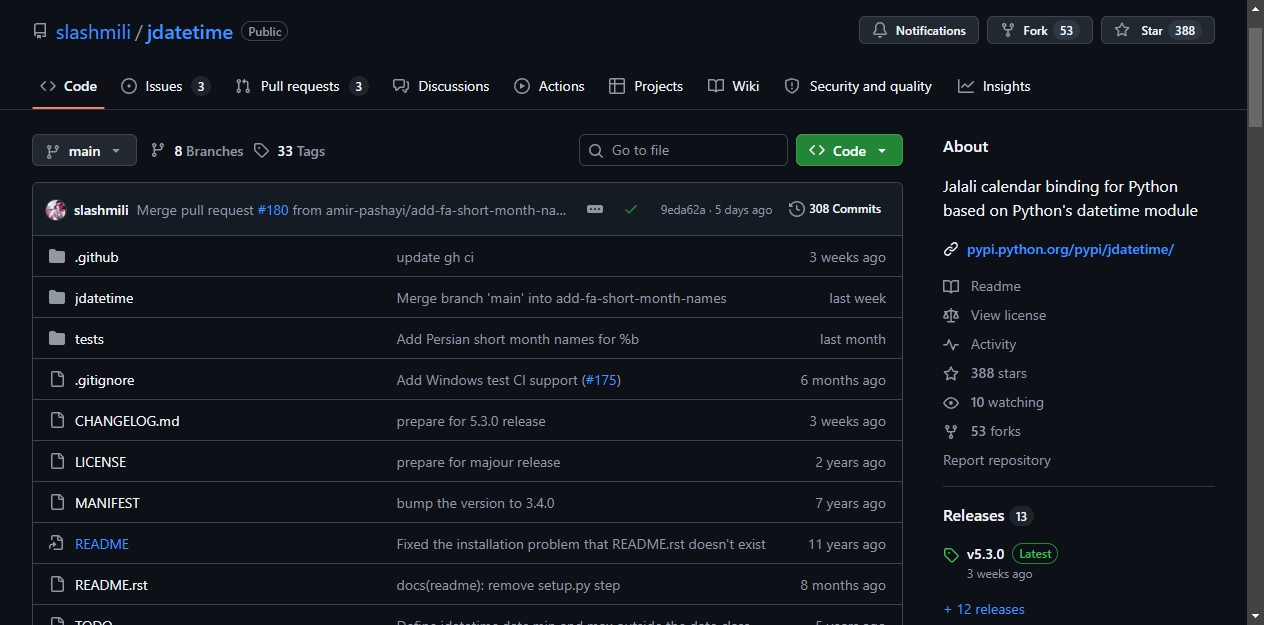1264x625 pixels.
Task: Open the Actions tab
Action: (x=549, y=86)
